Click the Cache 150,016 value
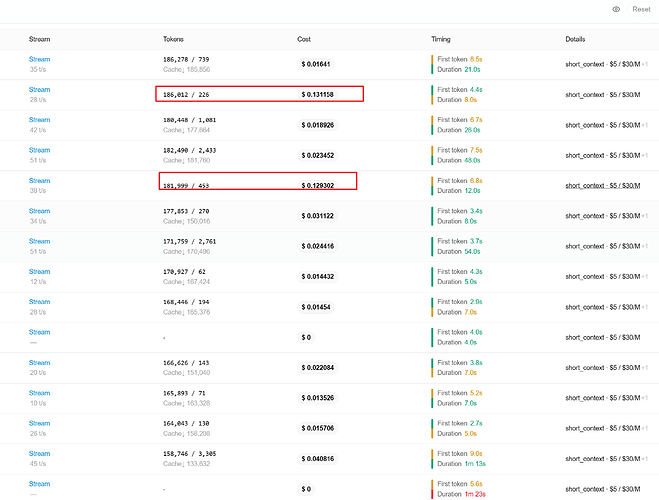This screenshot has width=659, height=500. pos(187,221)
